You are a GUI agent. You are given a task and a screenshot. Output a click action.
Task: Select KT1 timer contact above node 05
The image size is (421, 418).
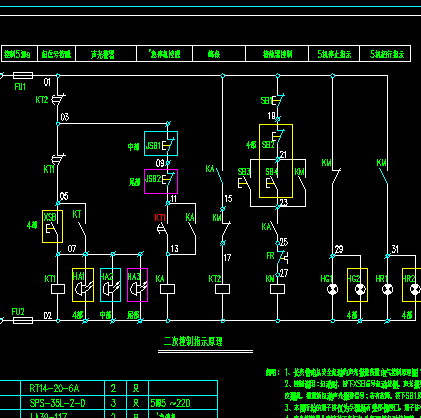coord(58,159)
